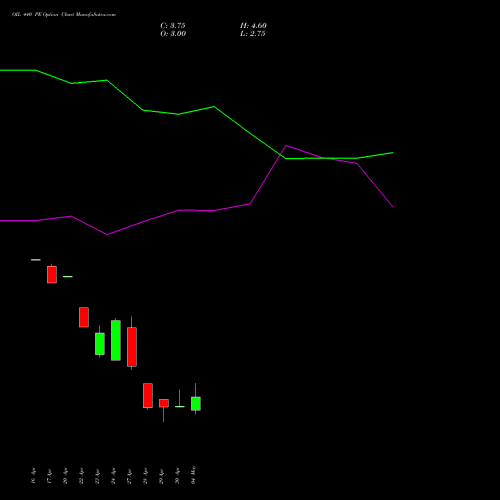
Task: Click the low value L: 2.75
Action: (253, 34)
